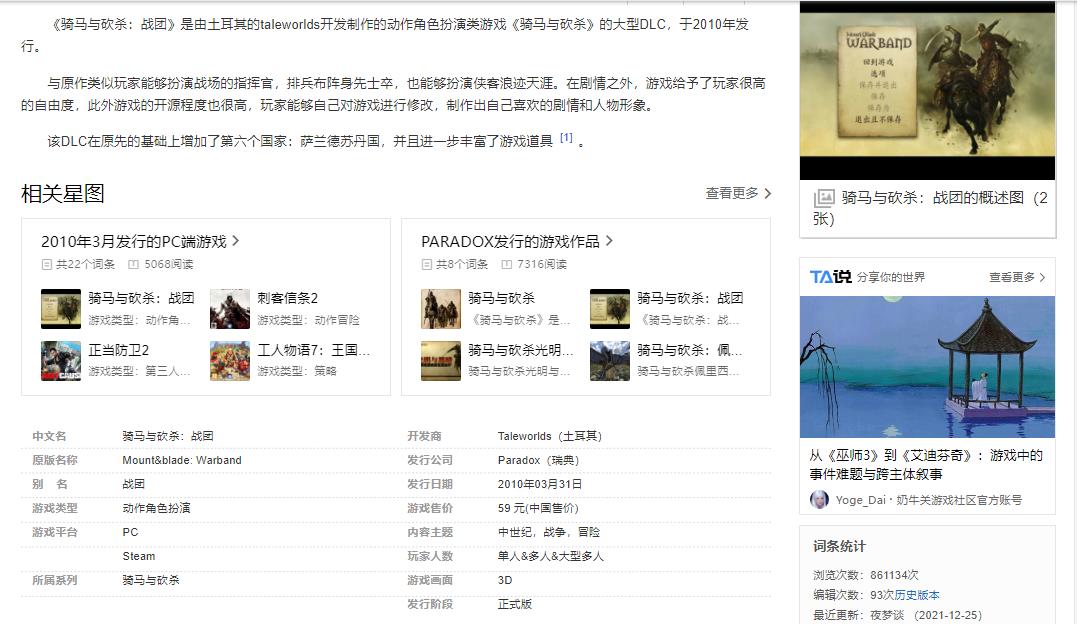Expand the chevron beside 相关星图 查看更多
Screen dimensions: 1077x624
767,193
